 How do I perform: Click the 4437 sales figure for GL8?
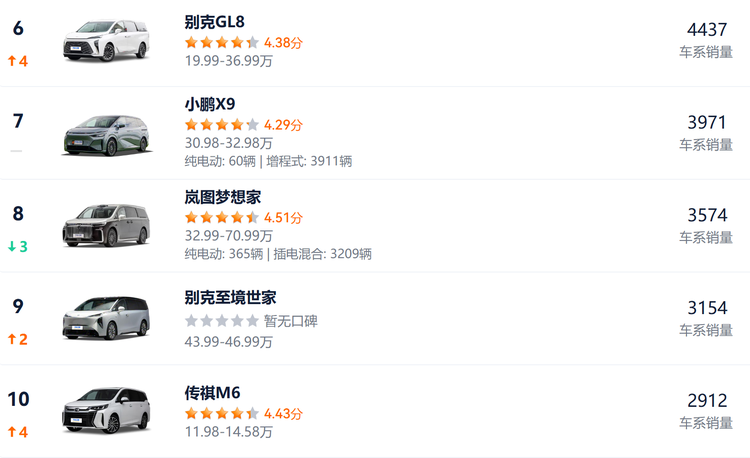[x=707, y=30]
